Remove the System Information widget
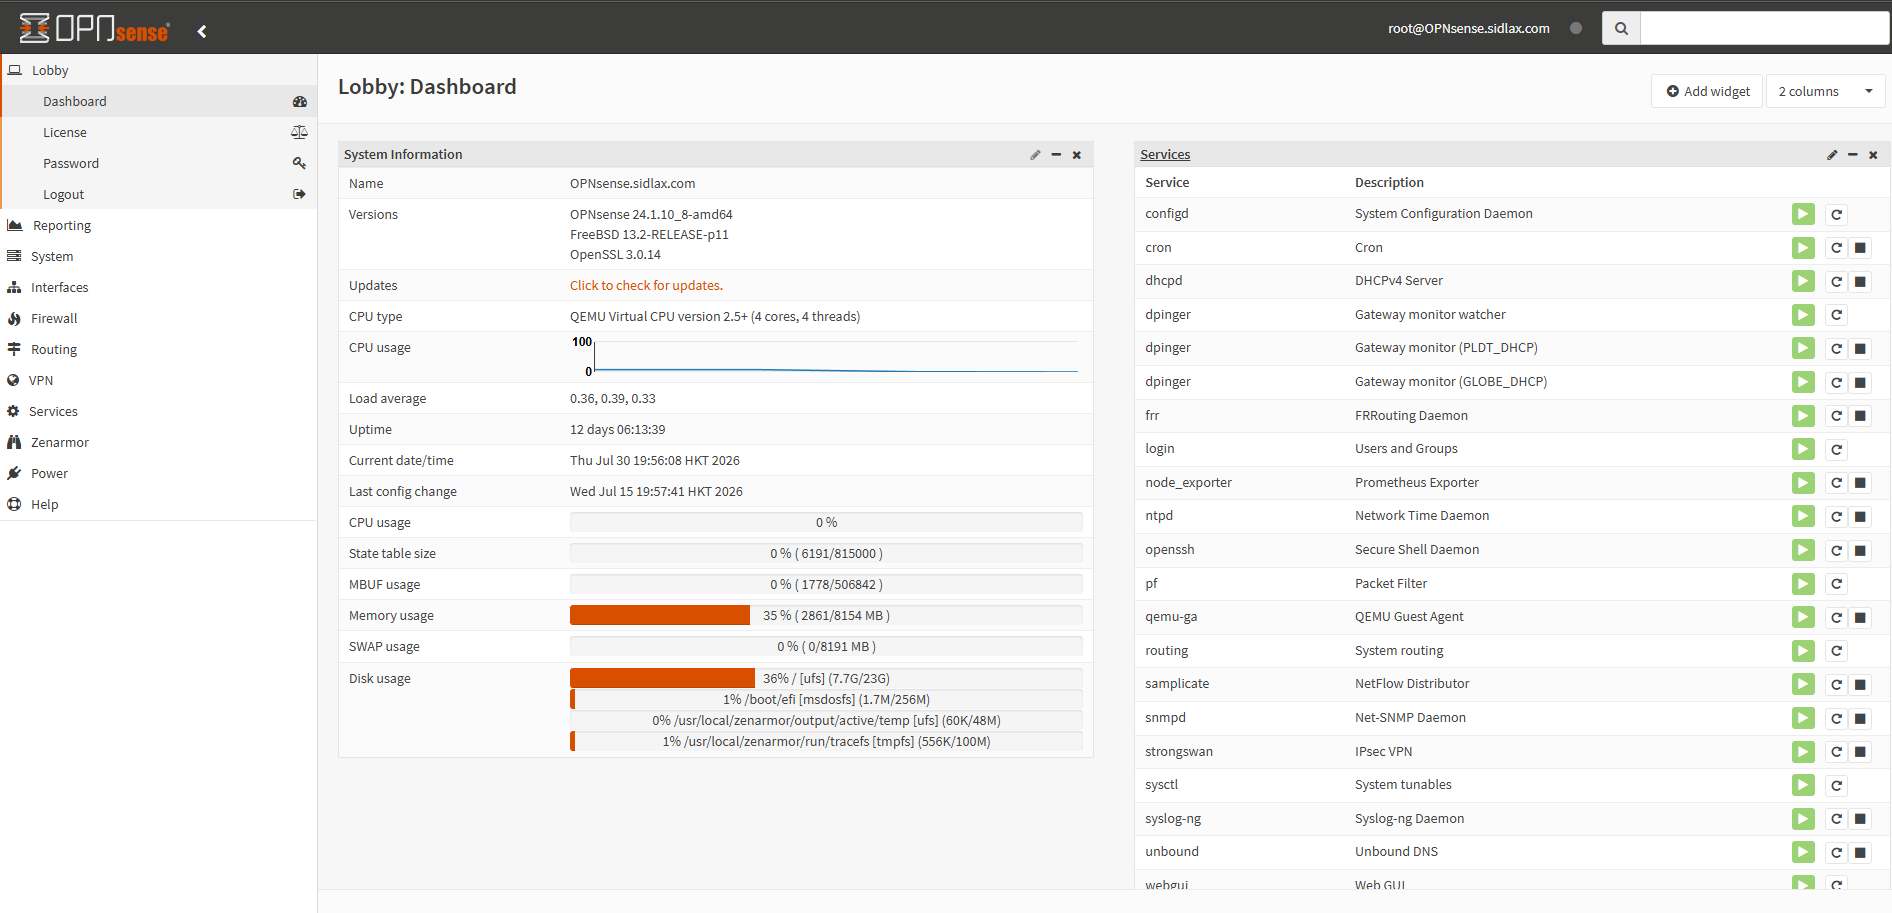Viewport: 1892px width, 913px height. (1077, 155)
